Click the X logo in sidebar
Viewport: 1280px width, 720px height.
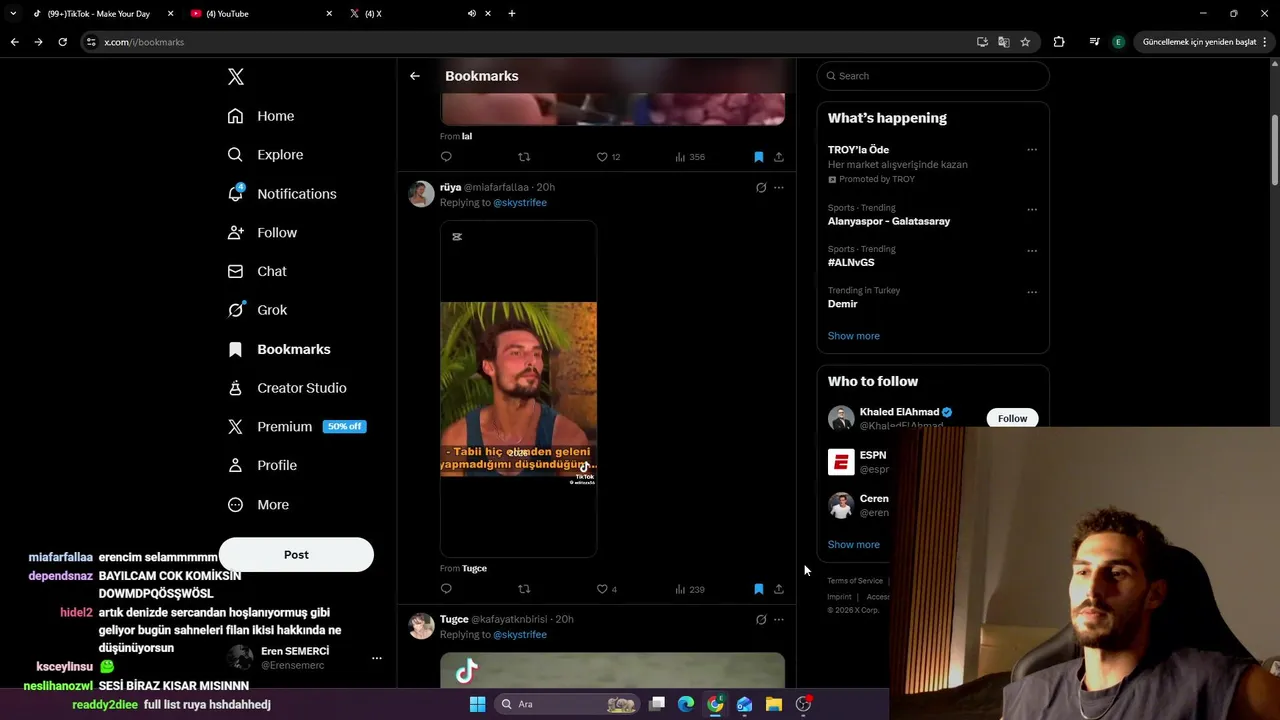point(235,77)
